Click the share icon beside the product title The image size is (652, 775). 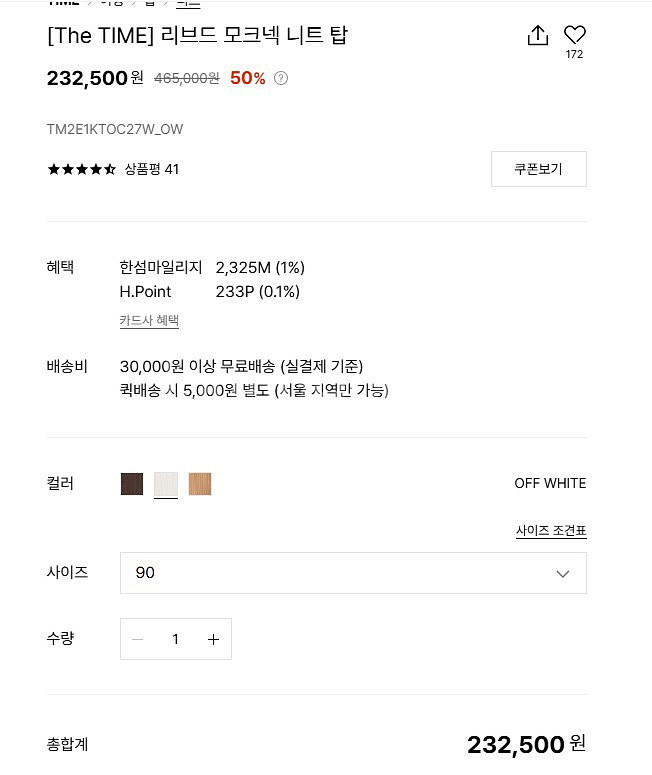pos(538,36)
